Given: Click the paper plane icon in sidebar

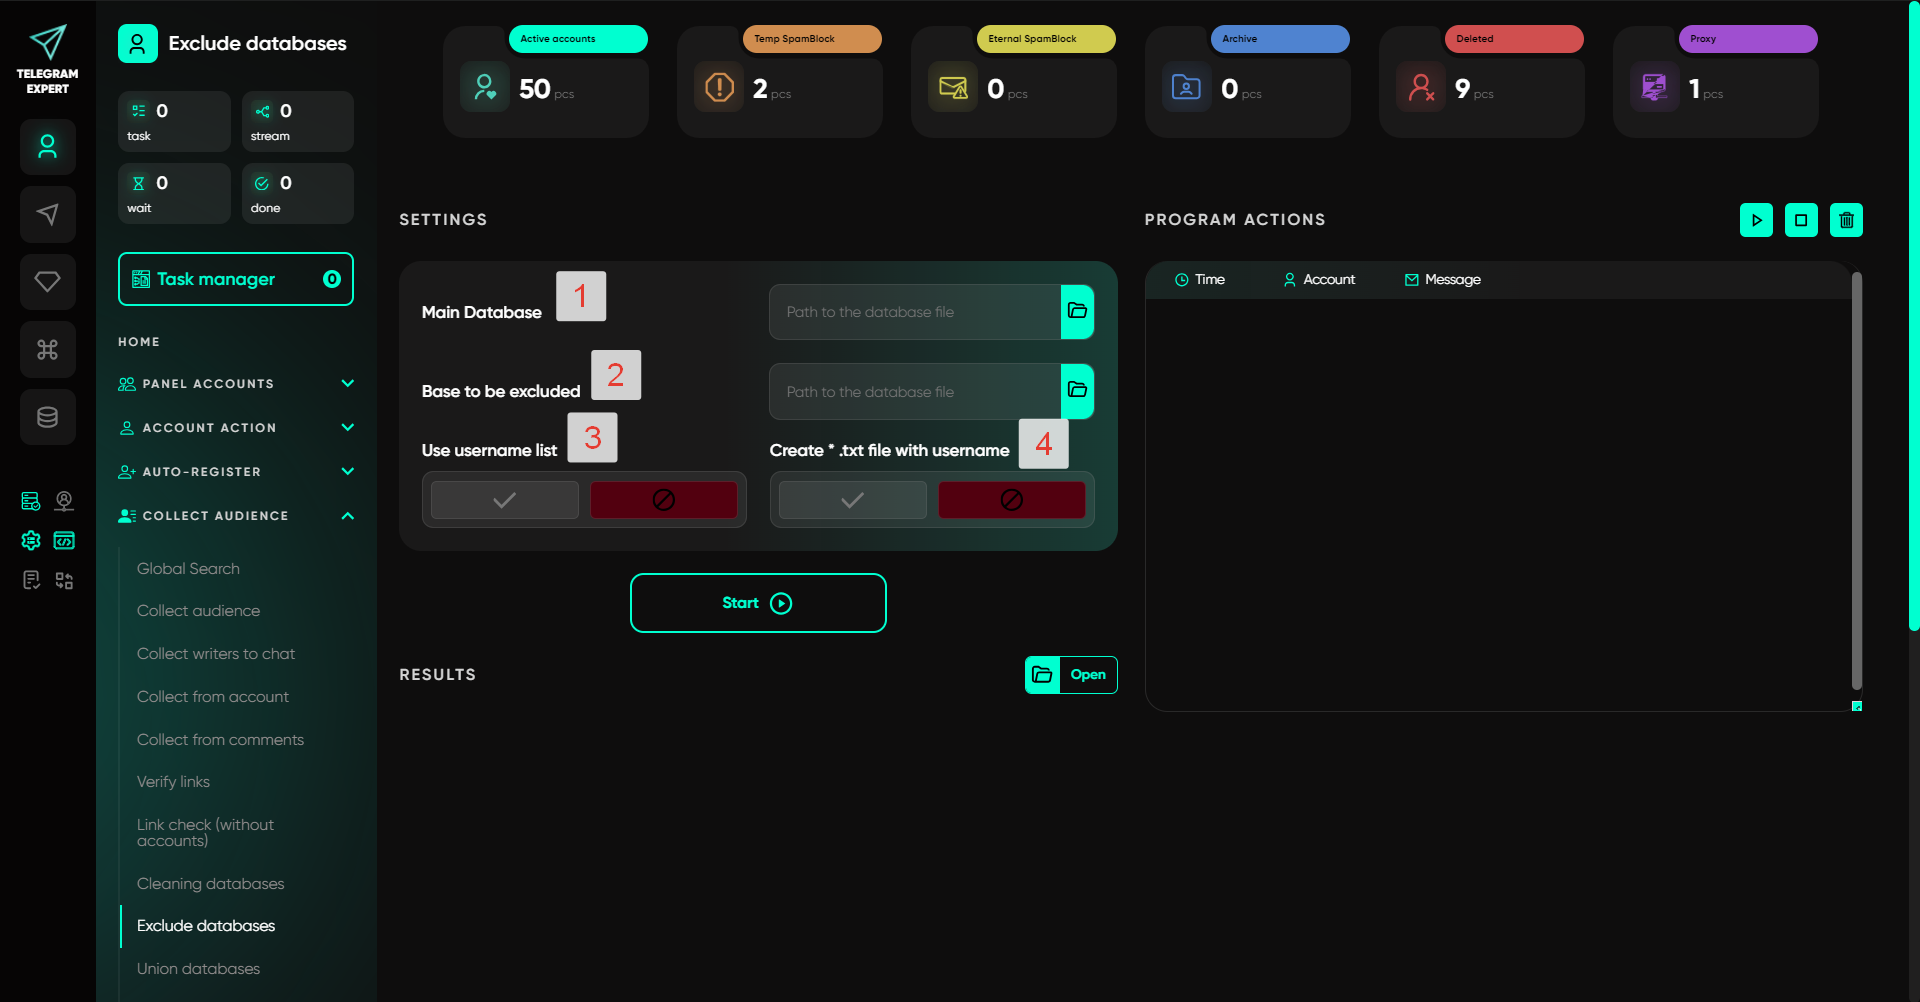Looking at the screenshot, I should tap(47, 214).
